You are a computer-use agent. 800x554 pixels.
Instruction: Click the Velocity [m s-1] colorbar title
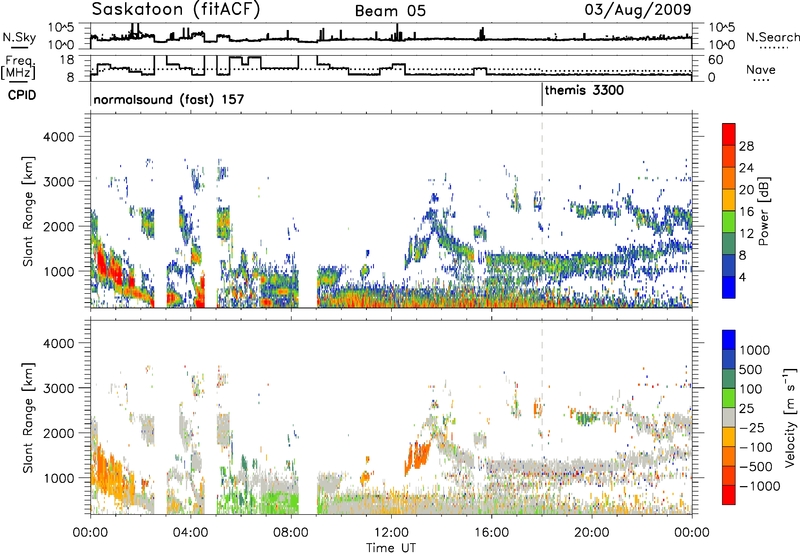pos(790,417)
